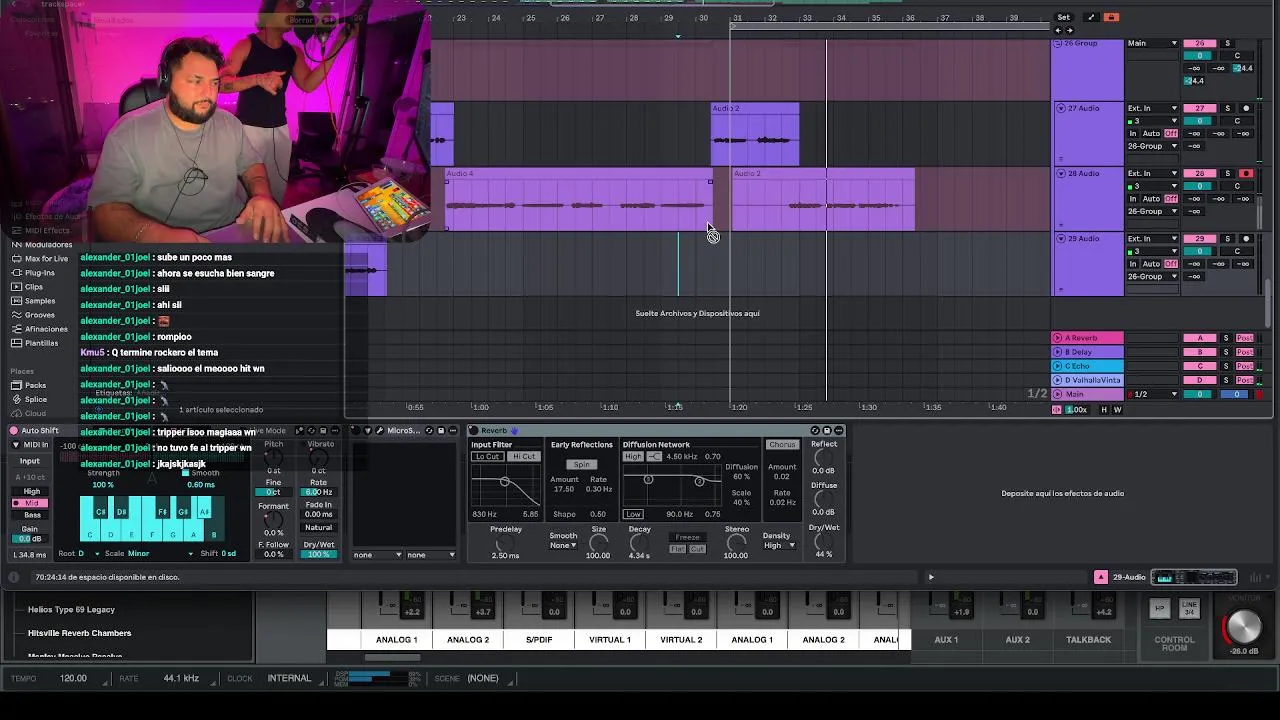
Task: Open Packs in Places section
Action: [35, 385]
